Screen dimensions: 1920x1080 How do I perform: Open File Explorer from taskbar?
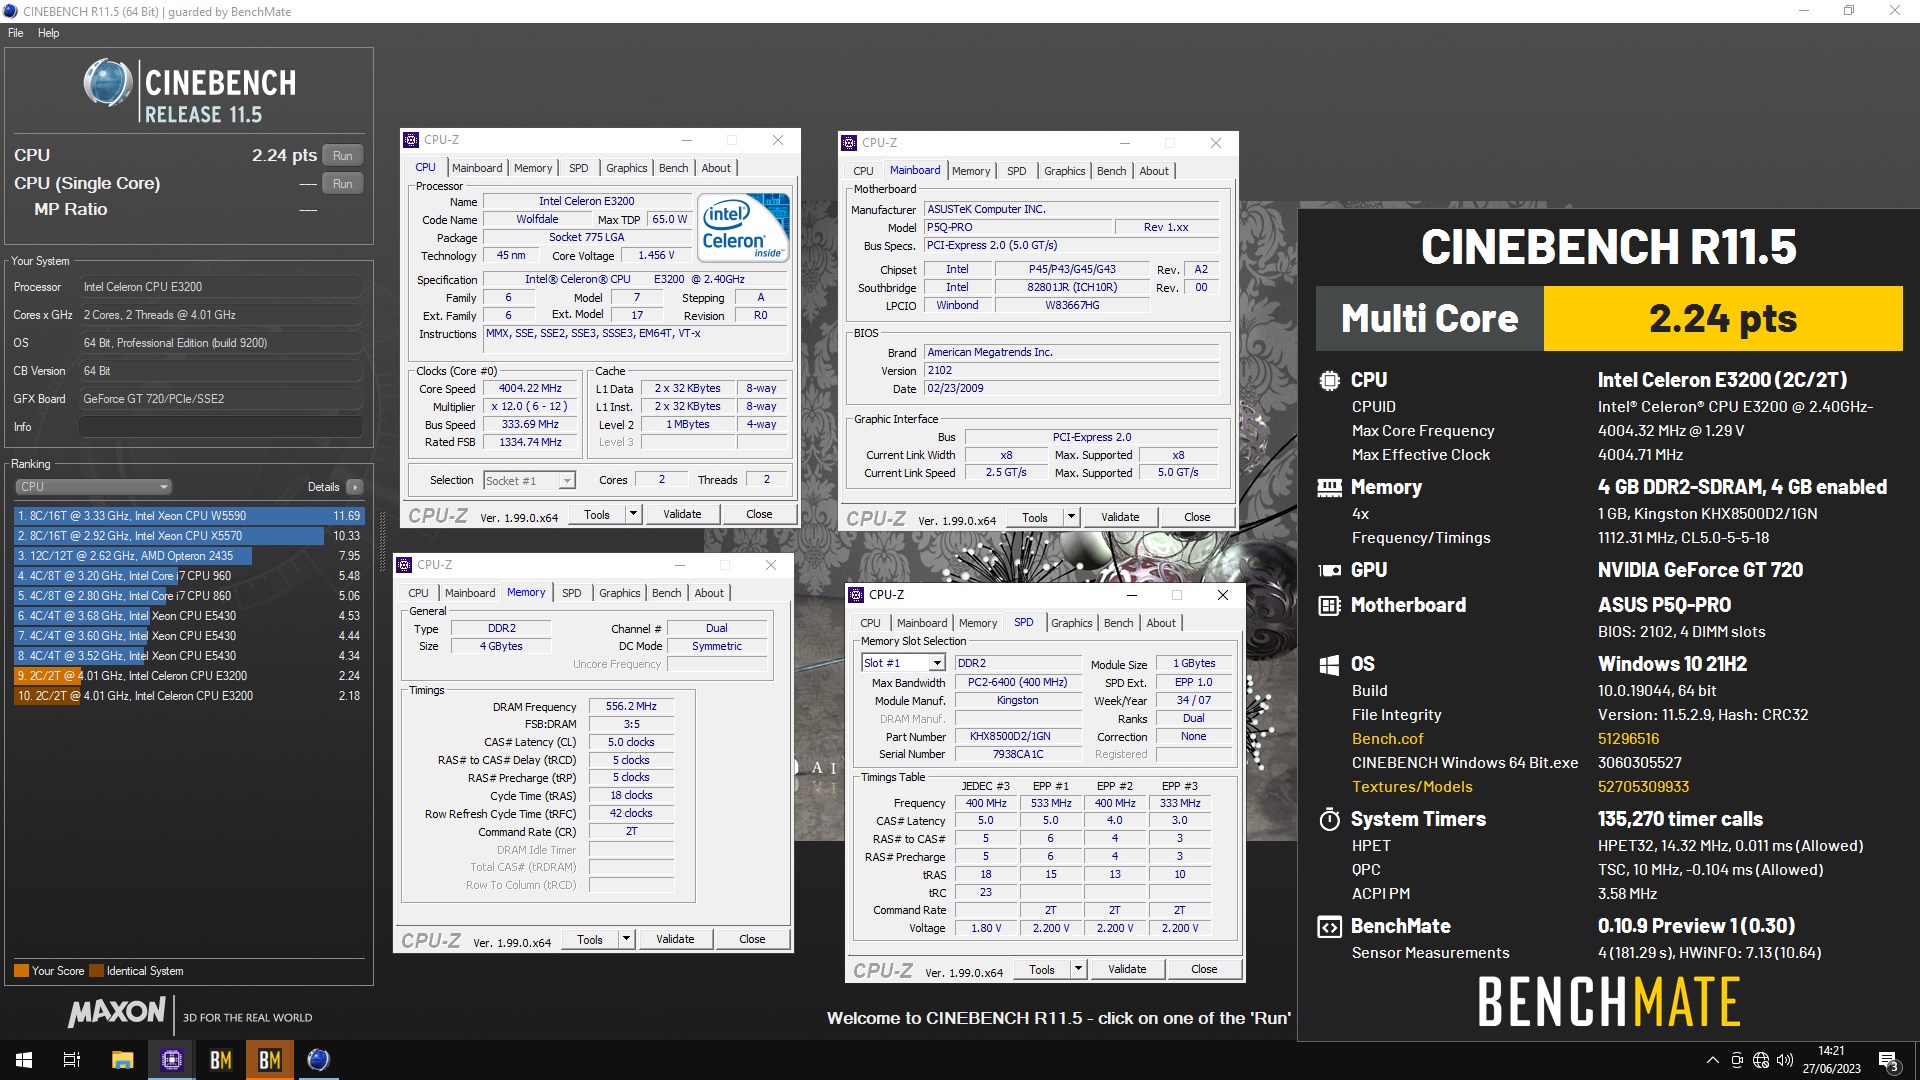[x=122, y=1060]
